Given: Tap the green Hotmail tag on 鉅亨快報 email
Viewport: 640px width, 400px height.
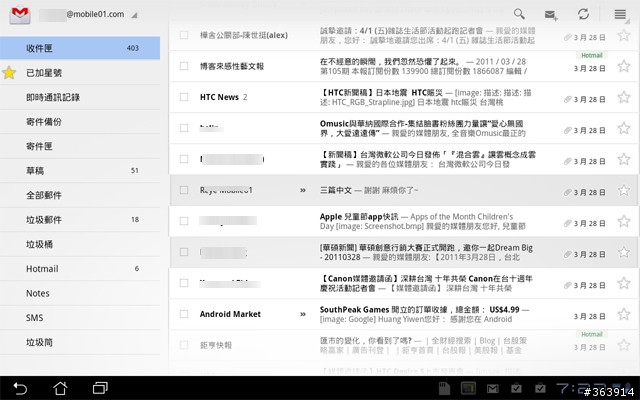Looking at the screenshot, I should point(591,334).
